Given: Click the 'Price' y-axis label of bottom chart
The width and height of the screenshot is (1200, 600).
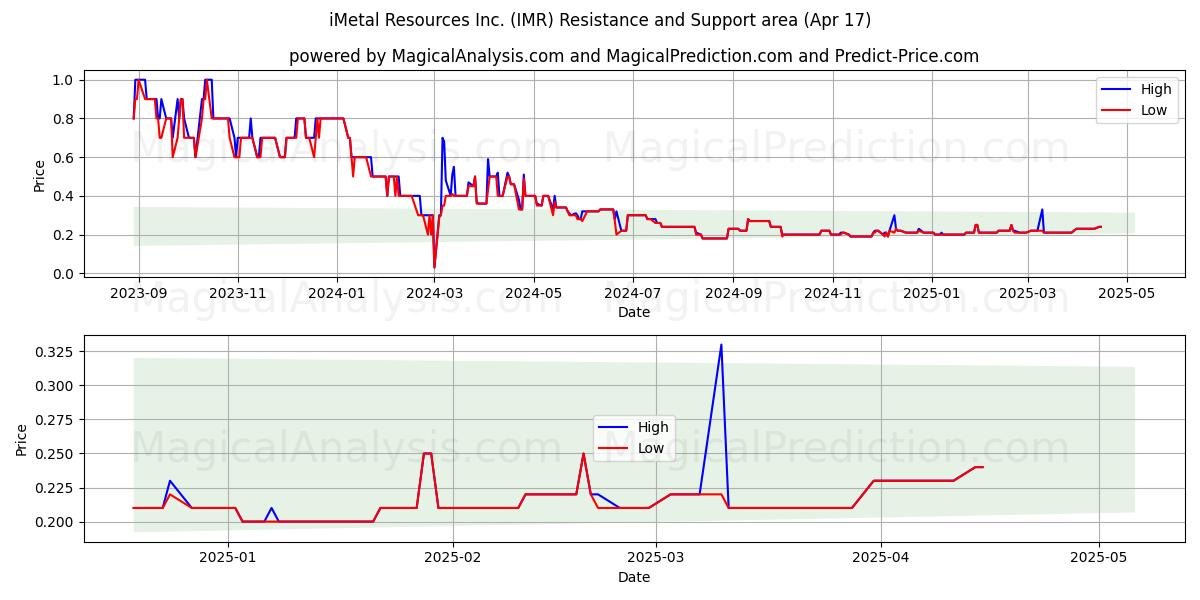Looking at the screenshot, I should pos(21,439).
